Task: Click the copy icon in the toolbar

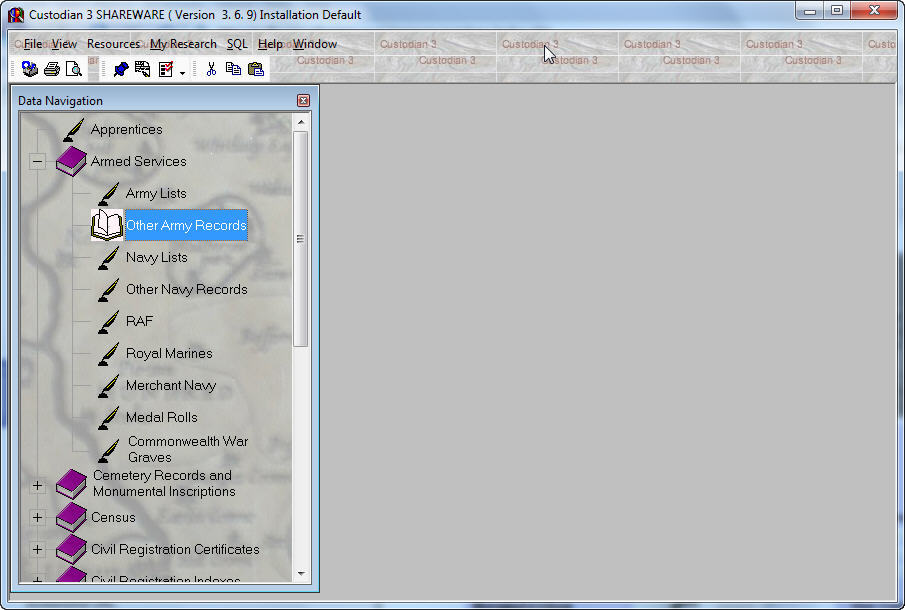Action: point(233,69)
